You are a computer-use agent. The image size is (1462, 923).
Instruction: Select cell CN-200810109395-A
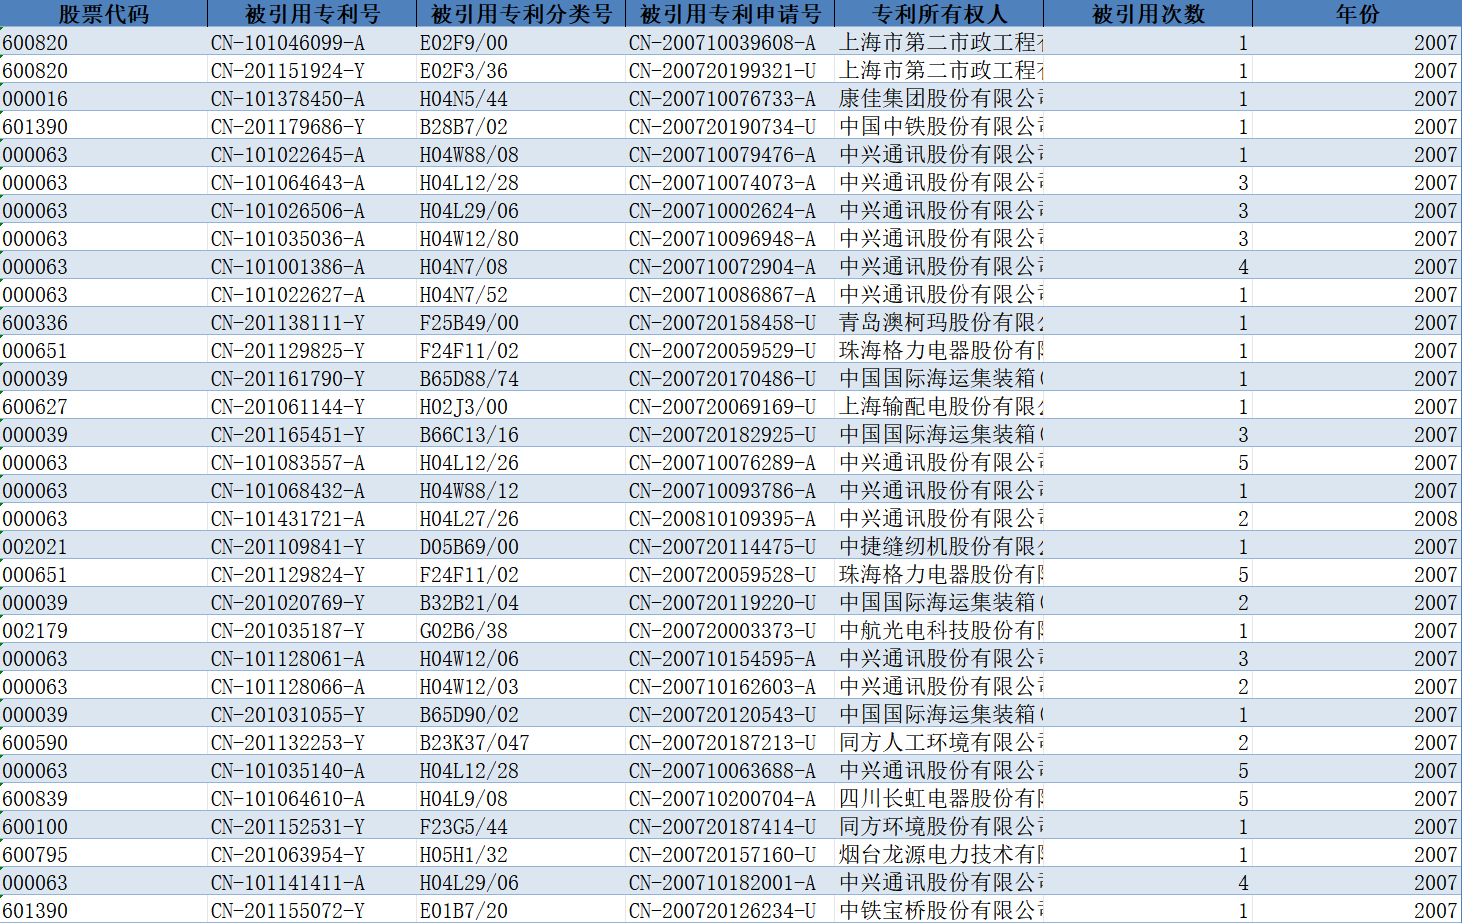click(730, 519)
